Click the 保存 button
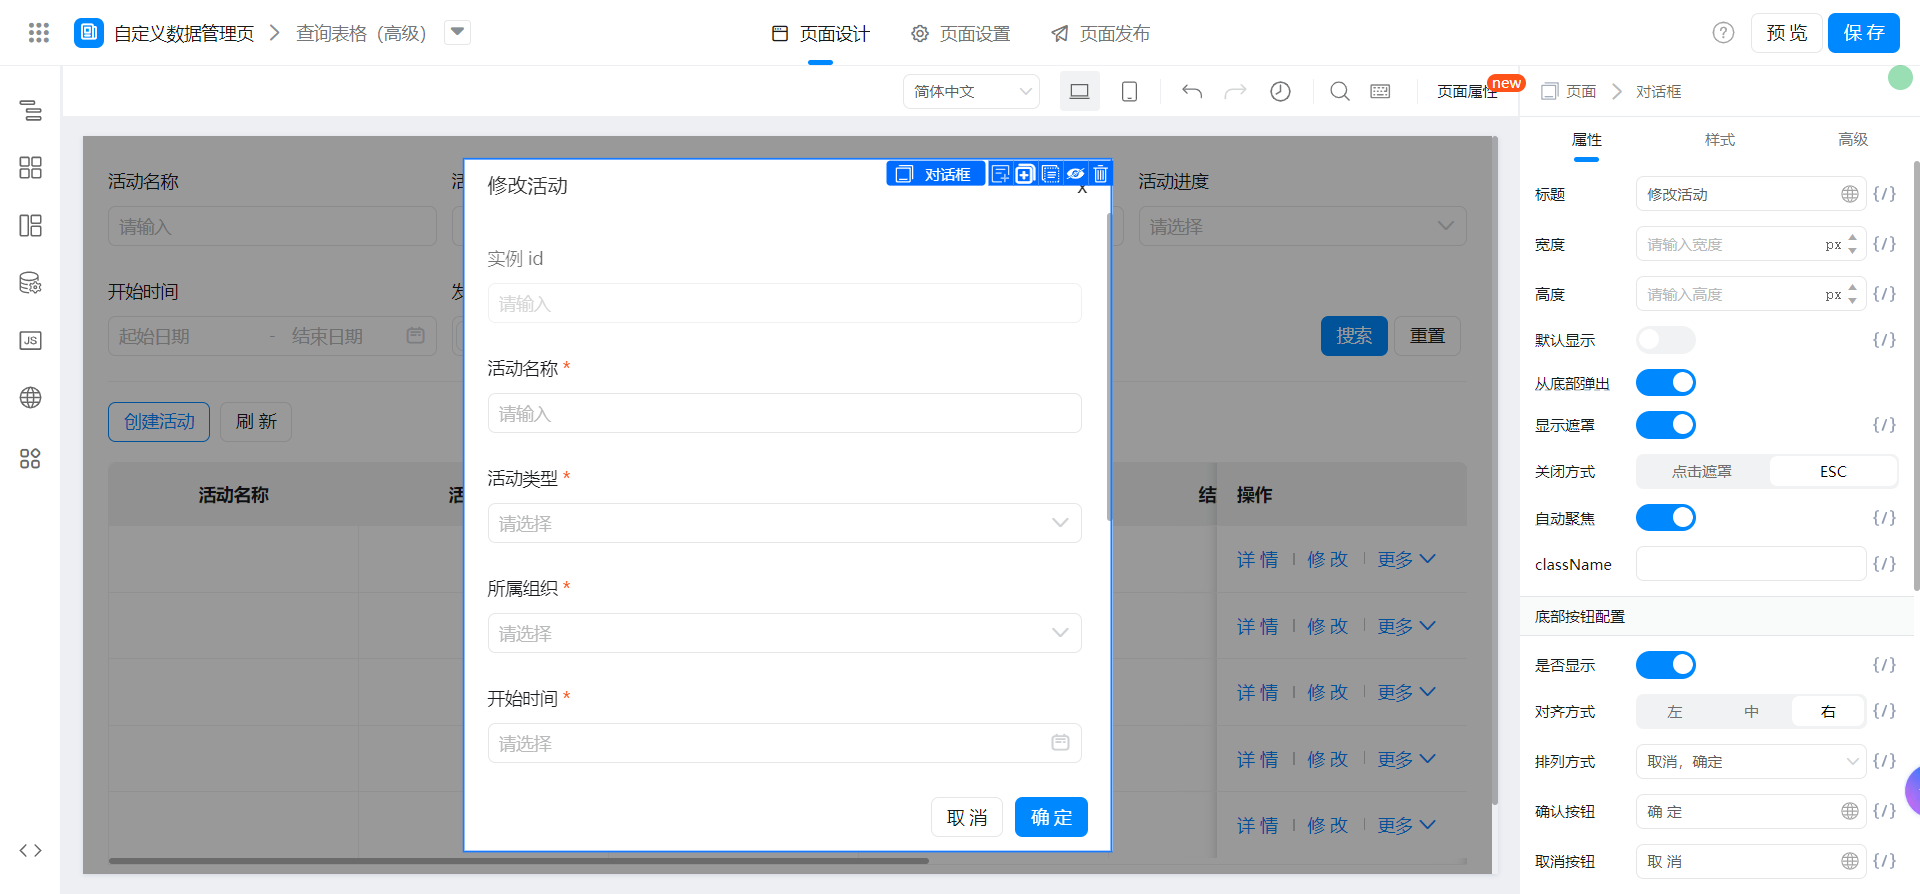 1864,33
